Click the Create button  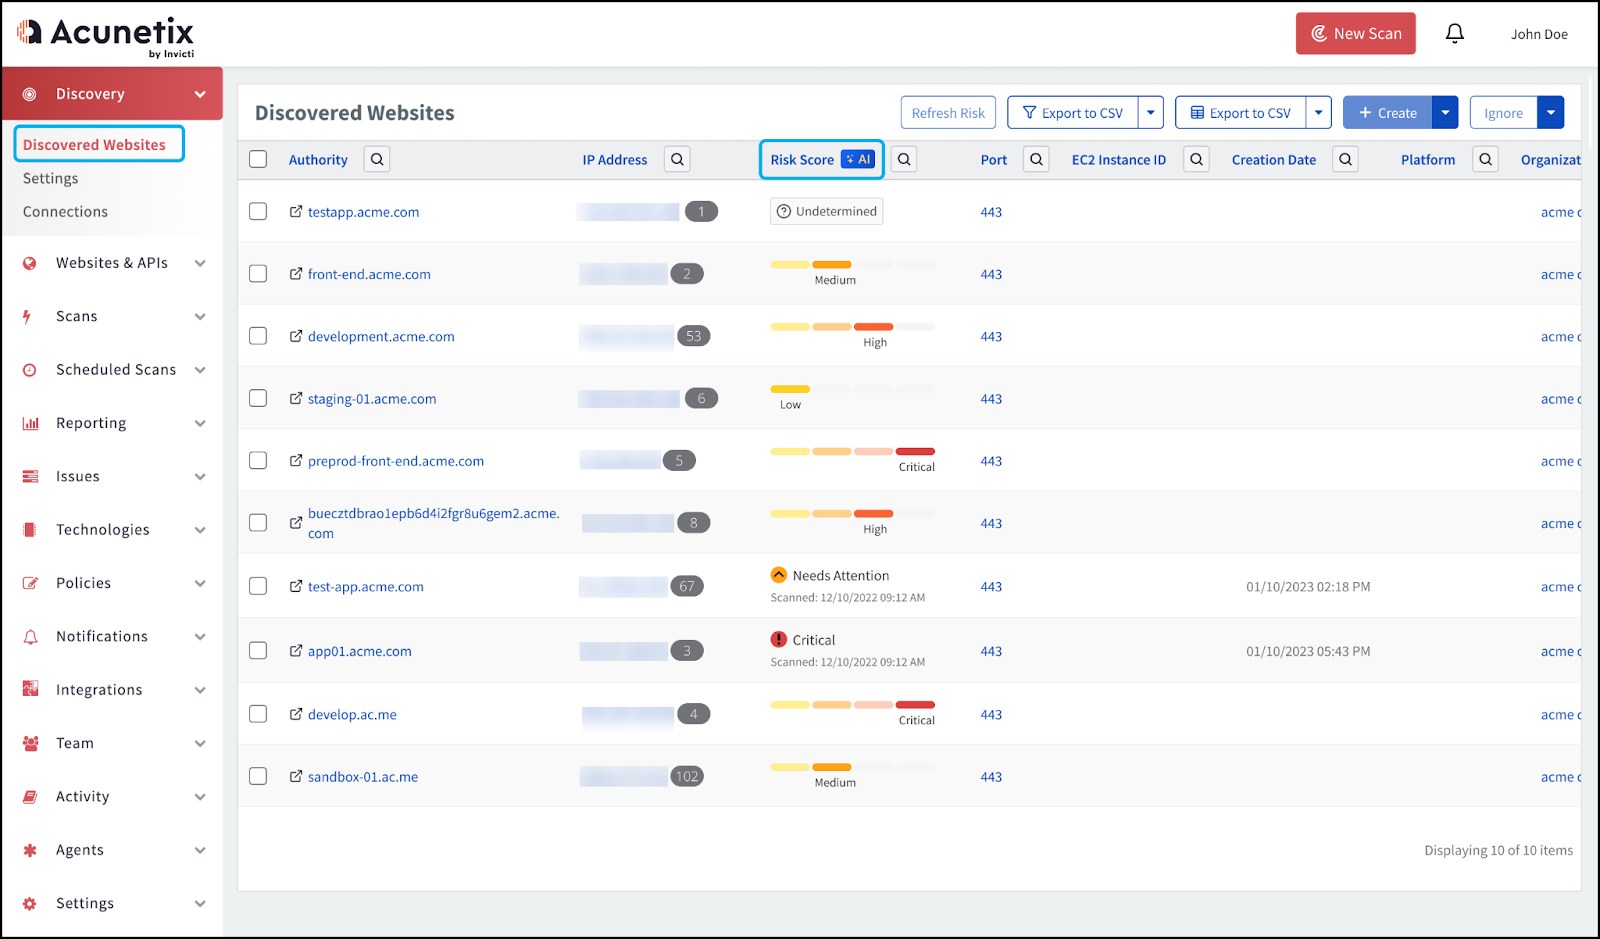pyautogui.click(x=1388, y=112)
